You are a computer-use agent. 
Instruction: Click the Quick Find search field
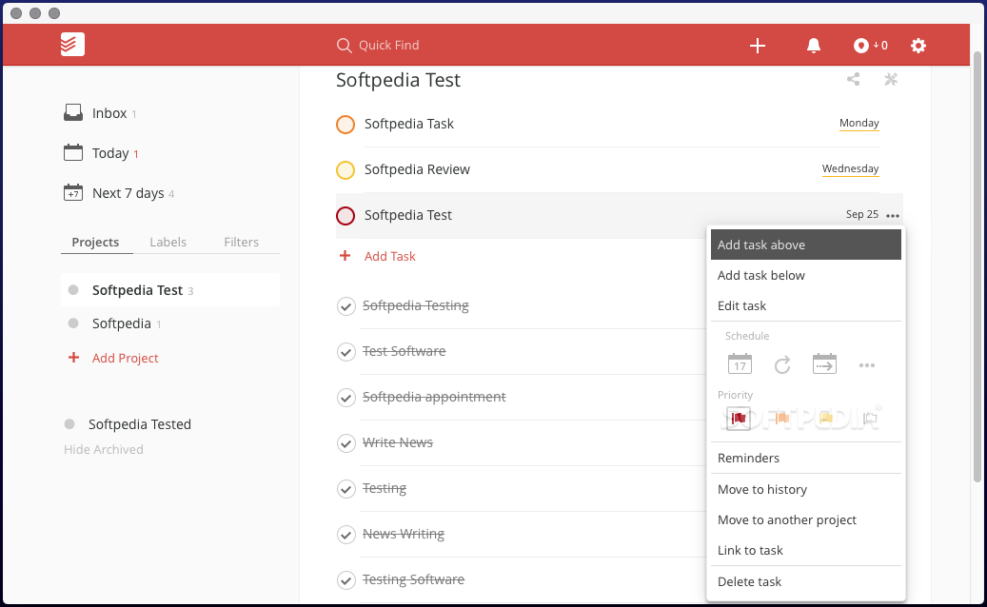click(x=390, y=45)
